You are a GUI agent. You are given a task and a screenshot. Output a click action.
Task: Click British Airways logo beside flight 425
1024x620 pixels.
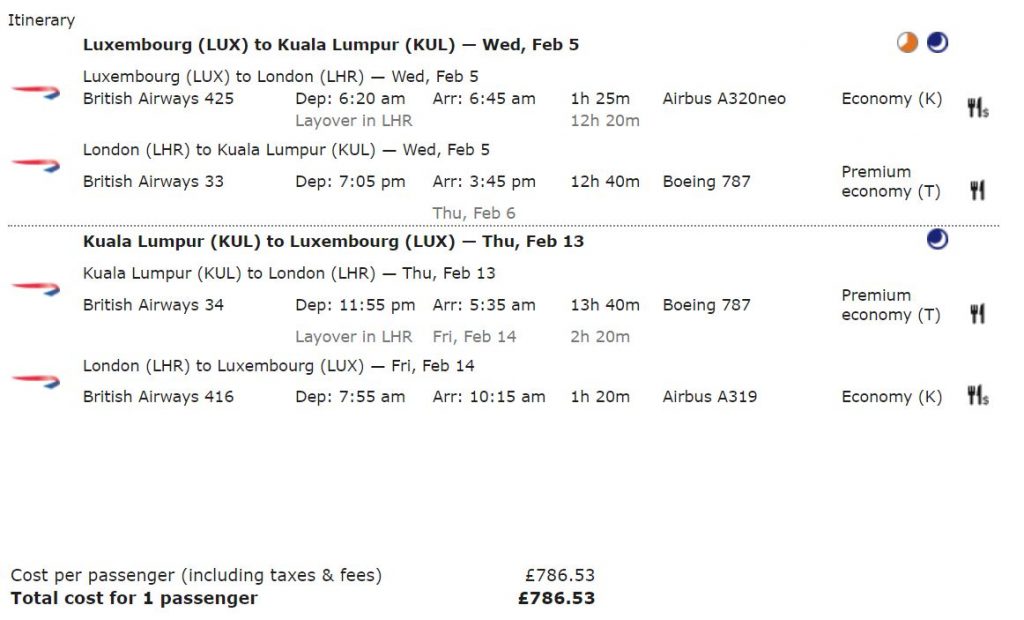(36, 92)
